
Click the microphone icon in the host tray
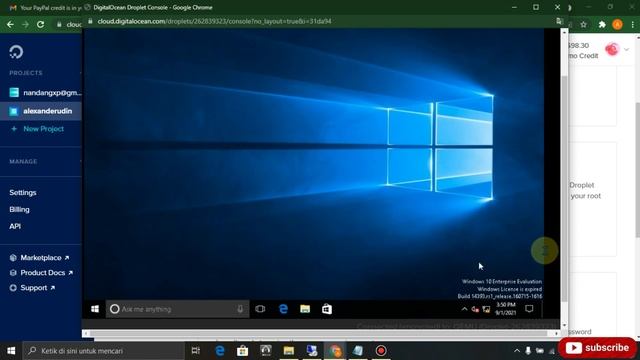point(528,351)
